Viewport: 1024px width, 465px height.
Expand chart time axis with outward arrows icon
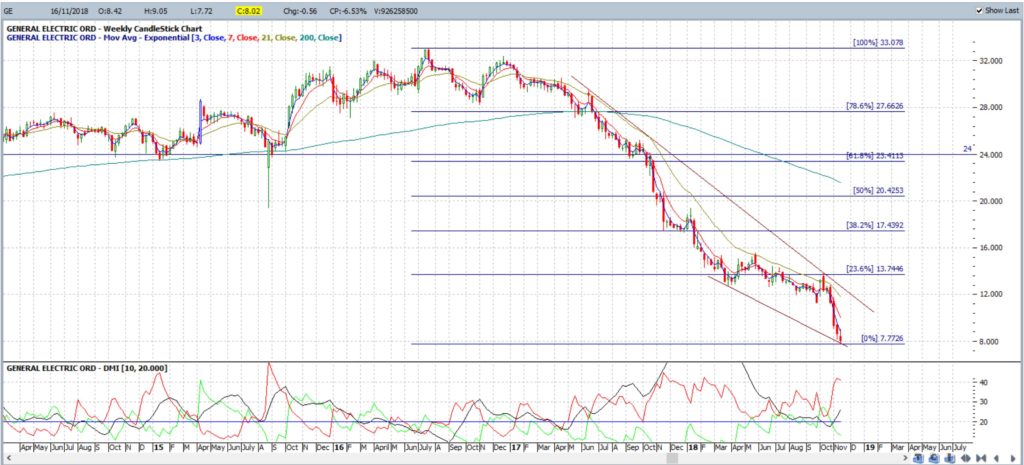pyautogui.click(x=966, y=458)
